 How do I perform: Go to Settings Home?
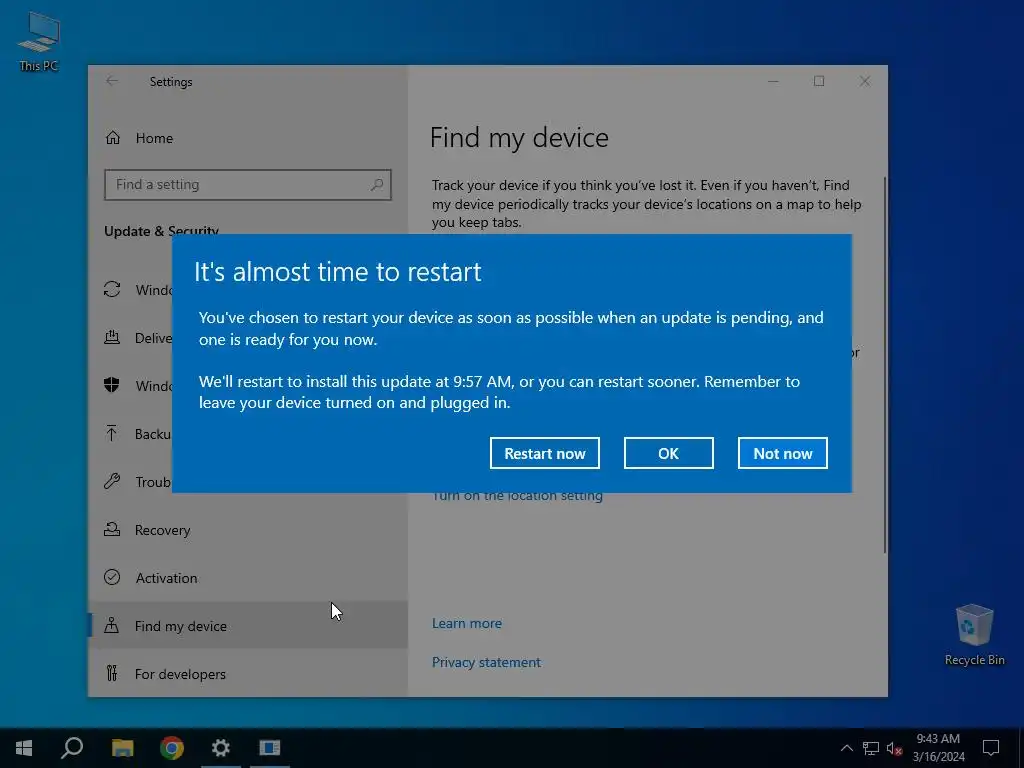tap(154, 138)
